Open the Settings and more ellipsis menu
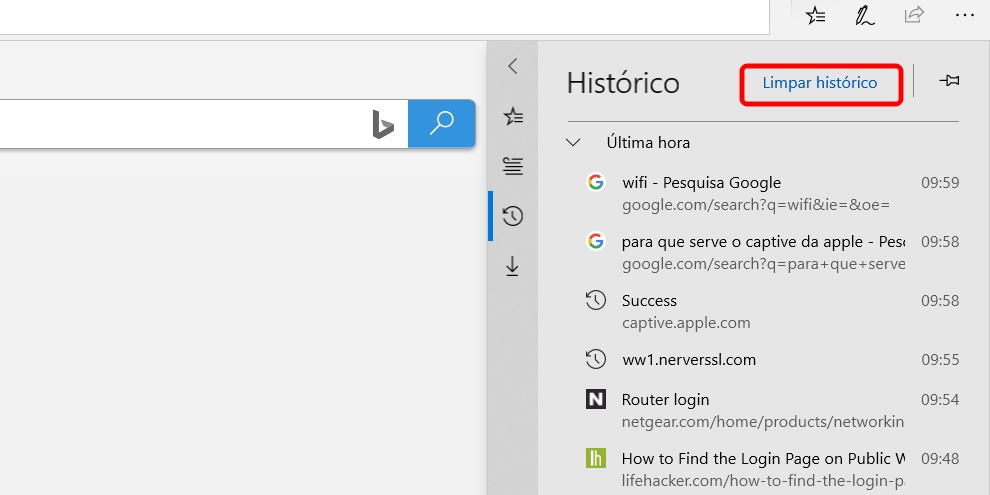The width and height of the screenshot is (990, 495). [x=964, y=16]
